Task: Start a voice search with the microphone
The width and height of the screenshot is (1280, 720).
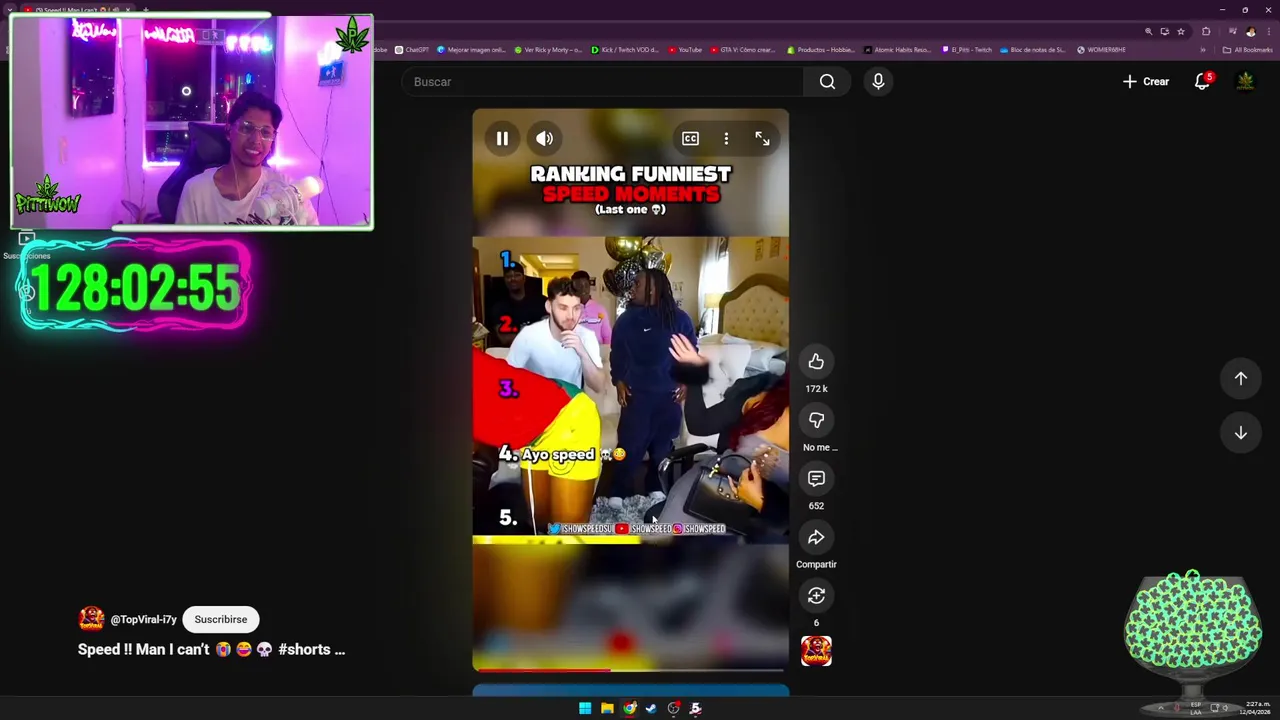Action: click(878, 82)
